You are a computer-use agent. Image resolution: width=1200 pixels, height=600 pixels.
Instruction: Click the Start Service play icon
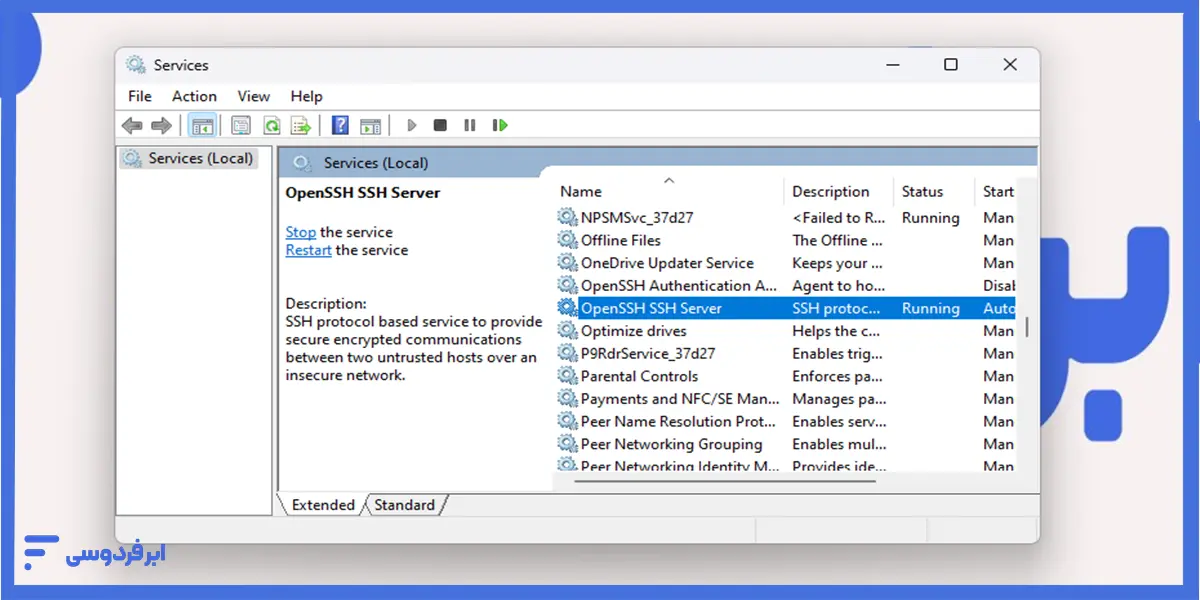tap(411, 125)
